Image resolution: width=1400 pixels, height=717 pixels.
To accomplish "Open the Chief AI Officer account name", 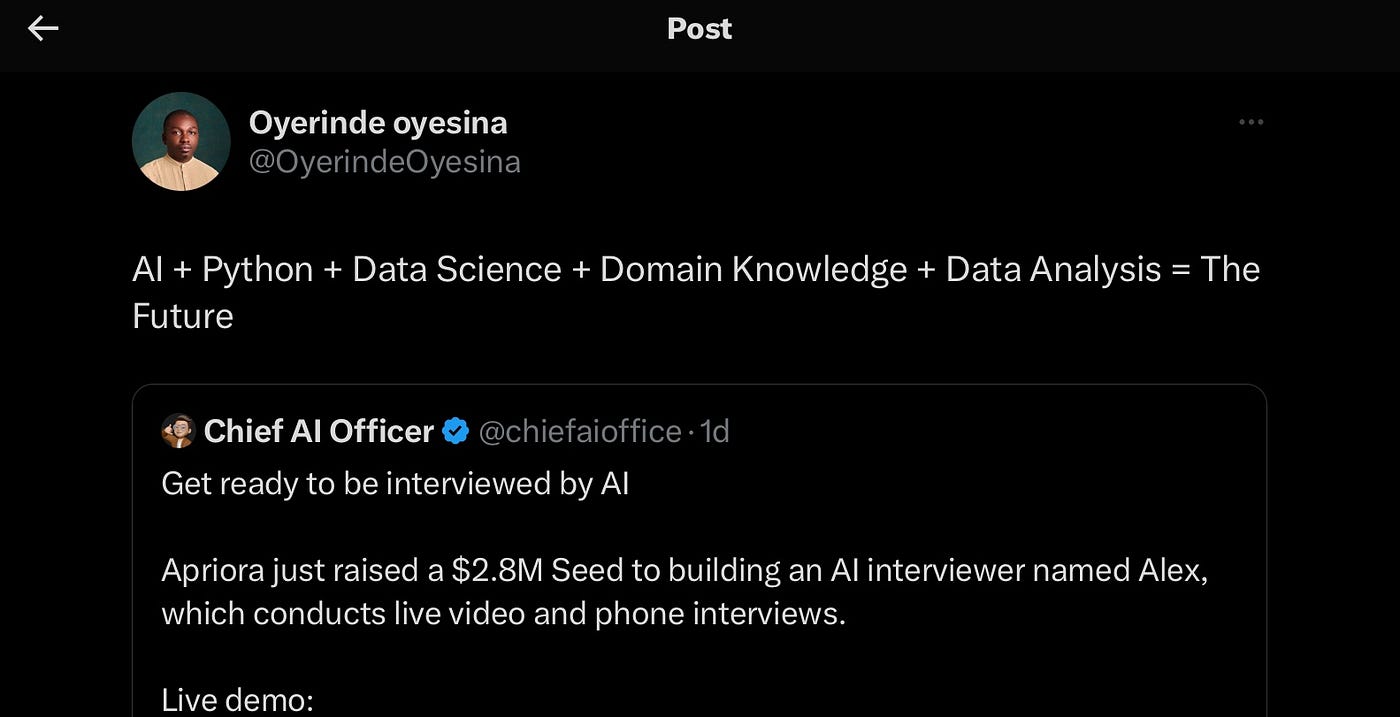I will [319, 431].
